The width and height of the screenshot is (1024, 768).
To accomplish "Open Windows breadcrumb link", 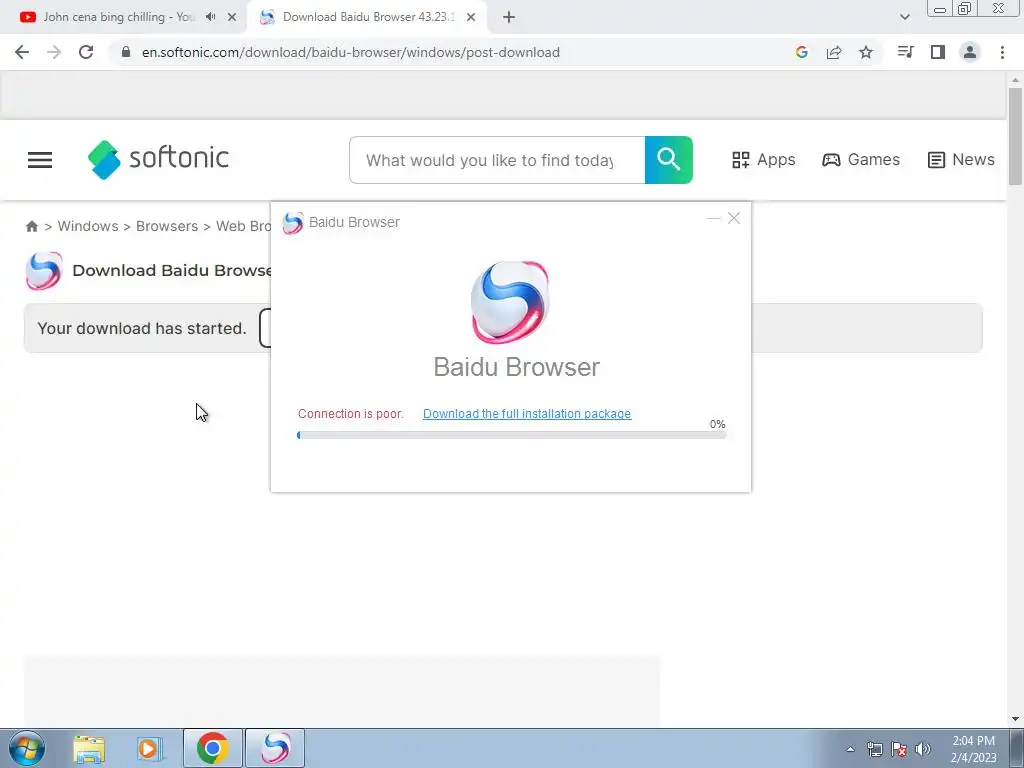I will [88, 226].
